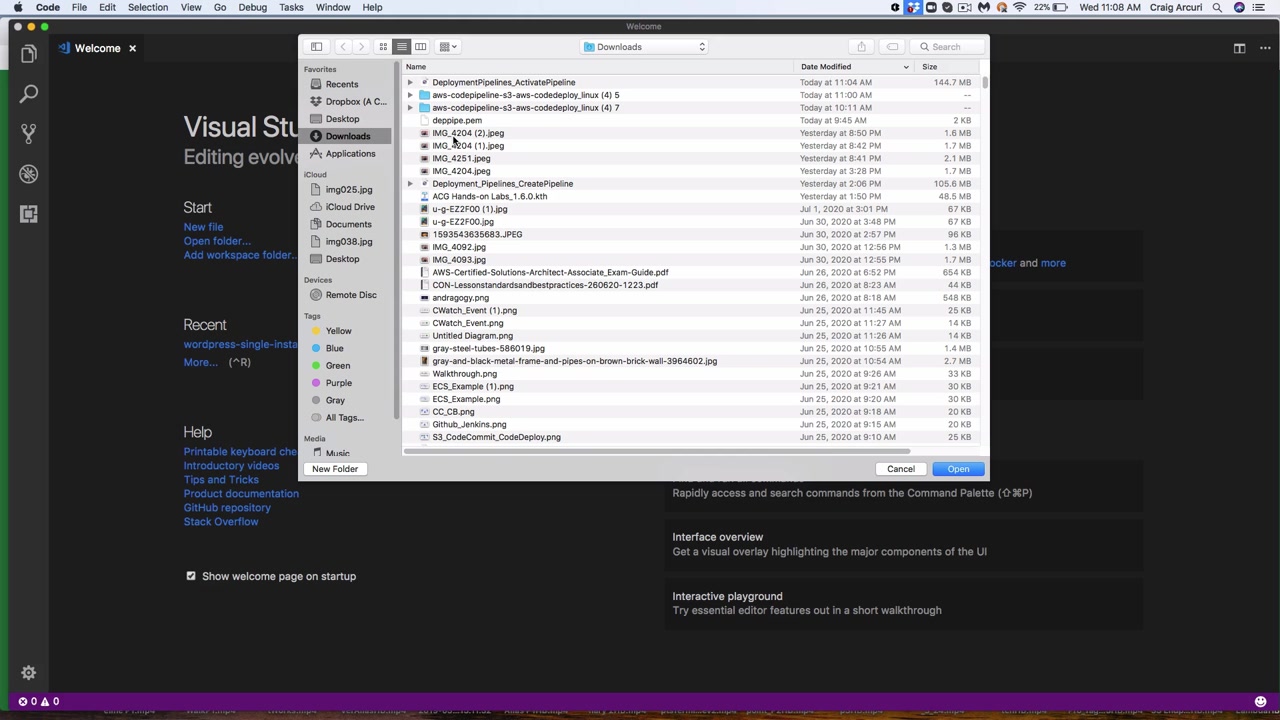Click the Share button in the file dialog

[861, 47]
